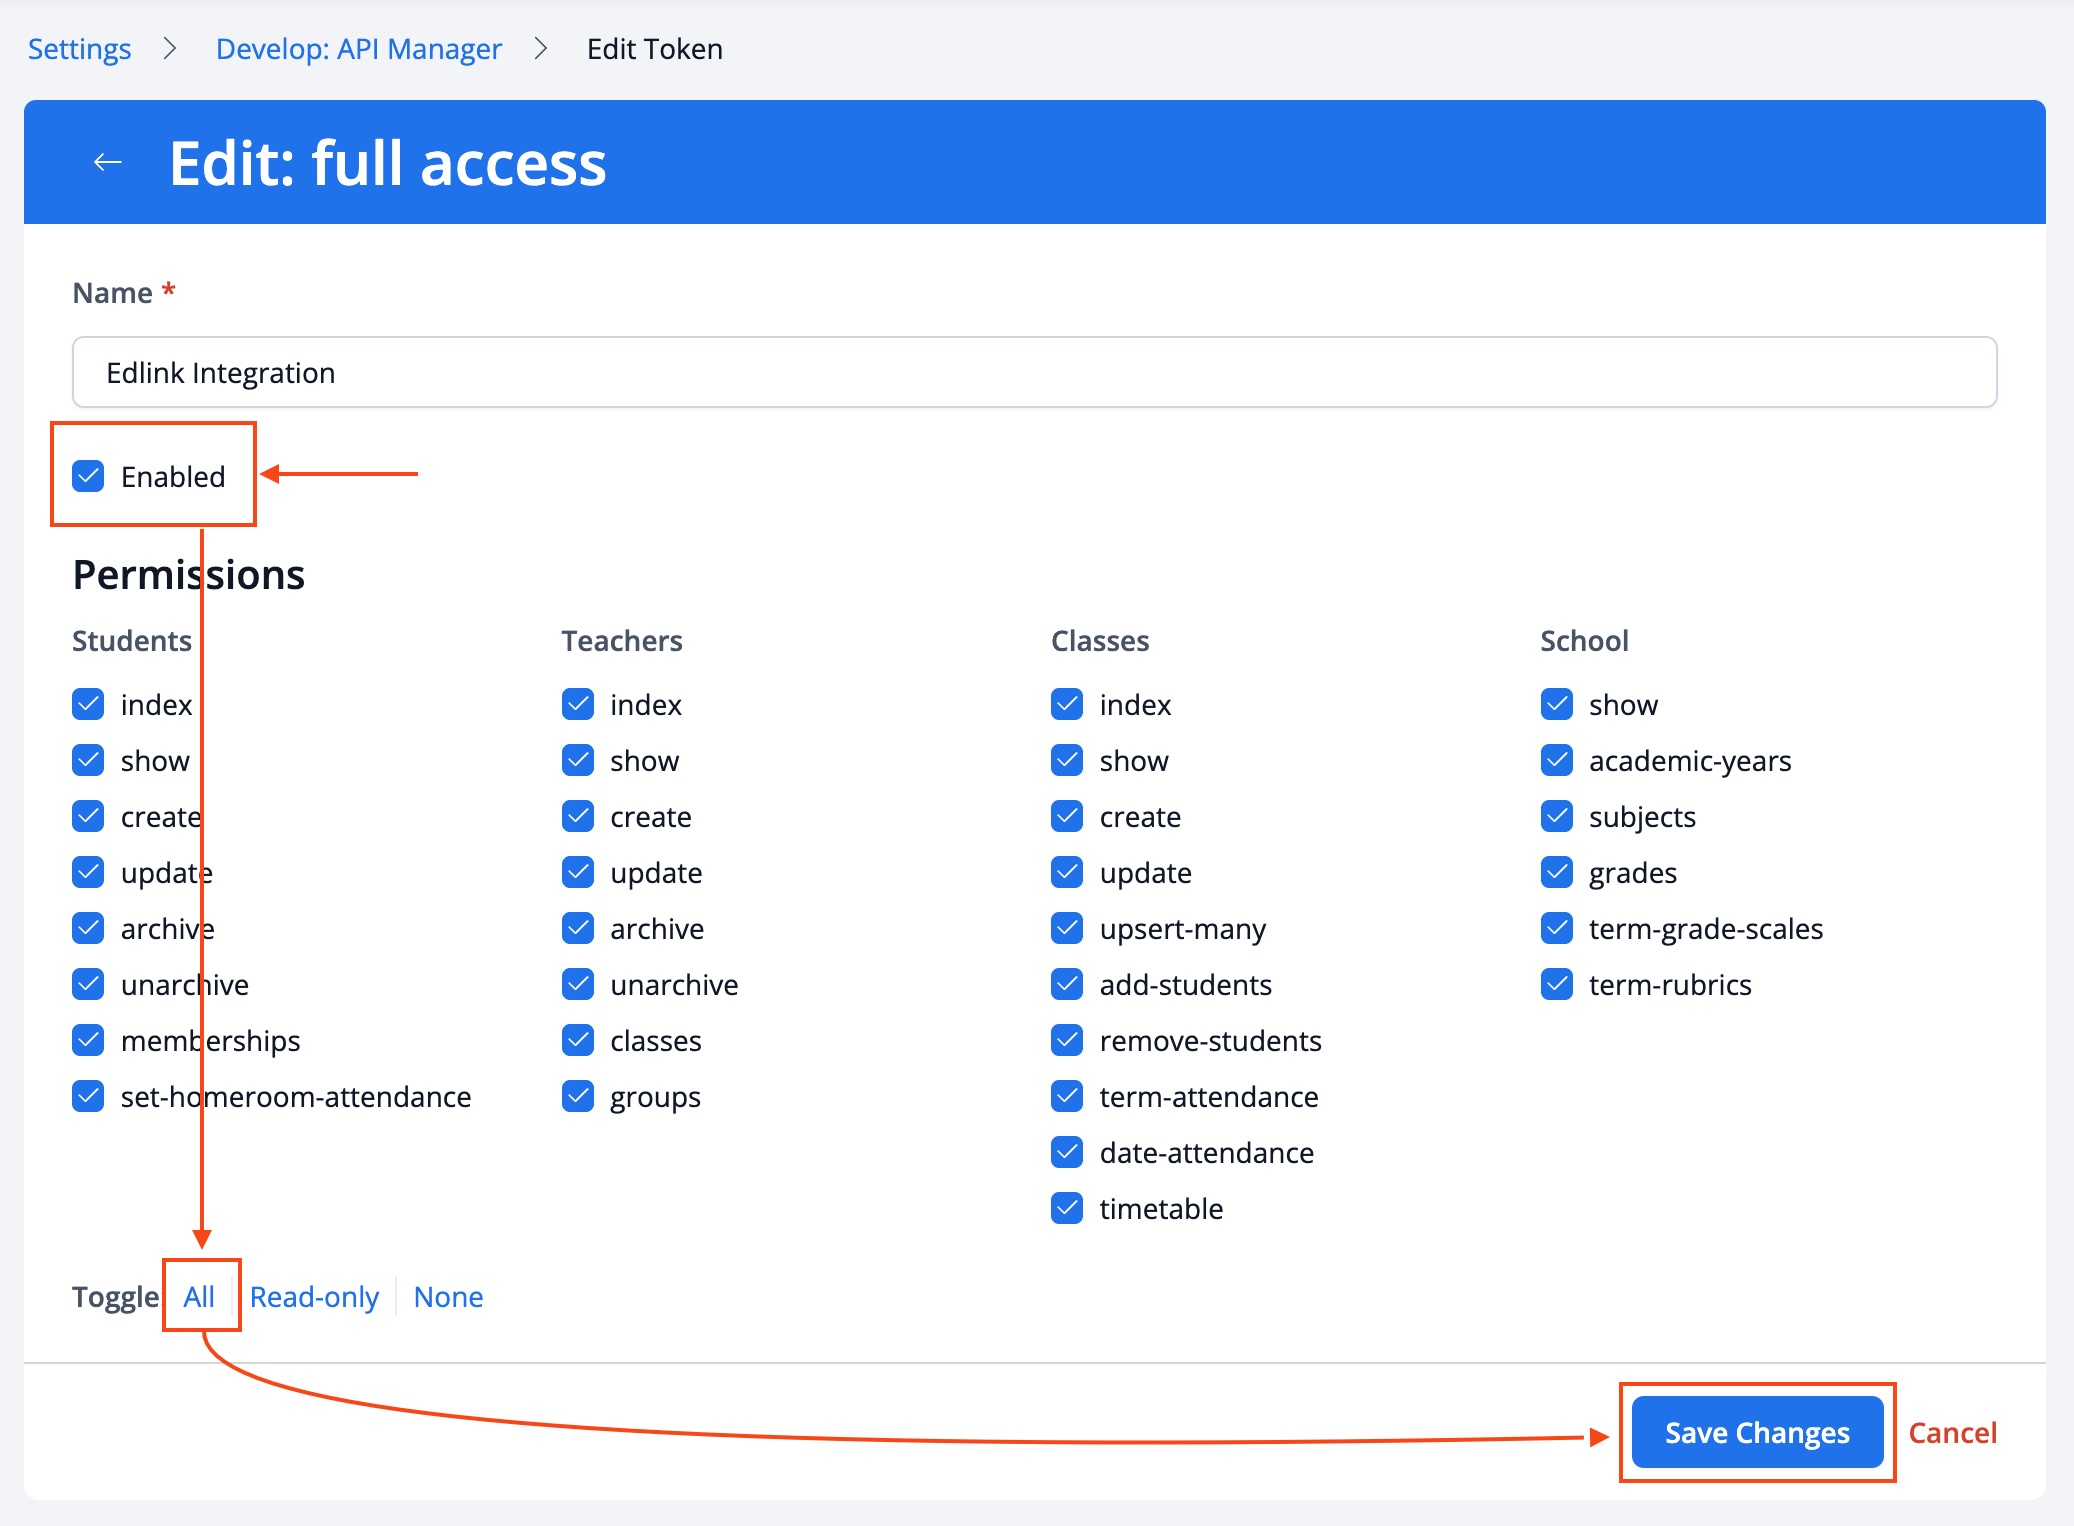Viewport: 2074px width, 1526px height.
Task: Toggle Classes timetable permission
Action: coord(1067,1209)
